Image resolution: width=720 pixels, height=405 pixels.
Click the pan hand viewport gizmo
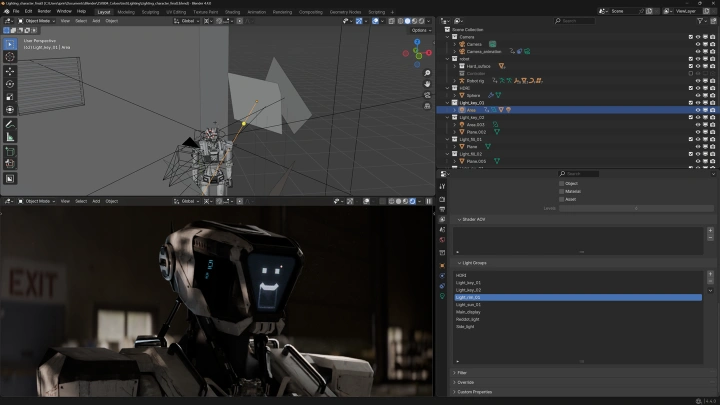[427, 84]
